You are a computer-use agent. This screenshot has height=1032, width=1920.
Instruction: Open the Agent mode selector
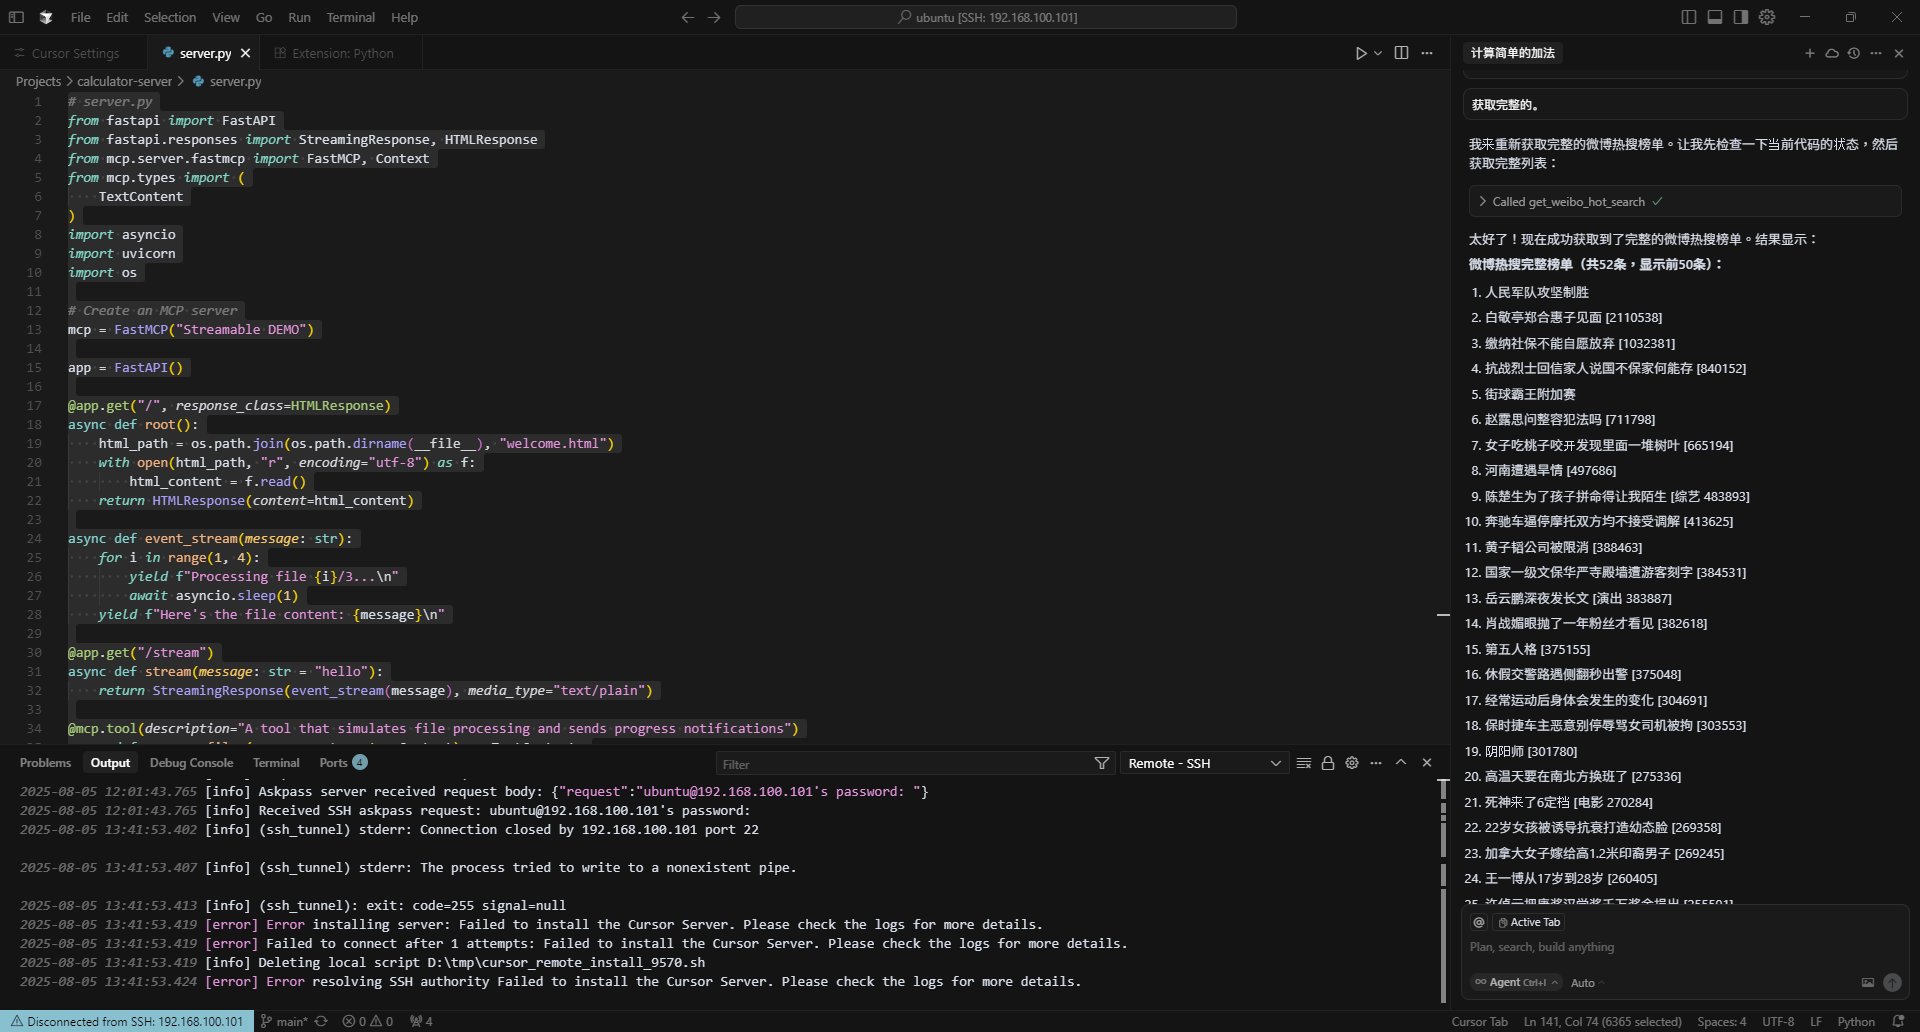[1516, 983]
